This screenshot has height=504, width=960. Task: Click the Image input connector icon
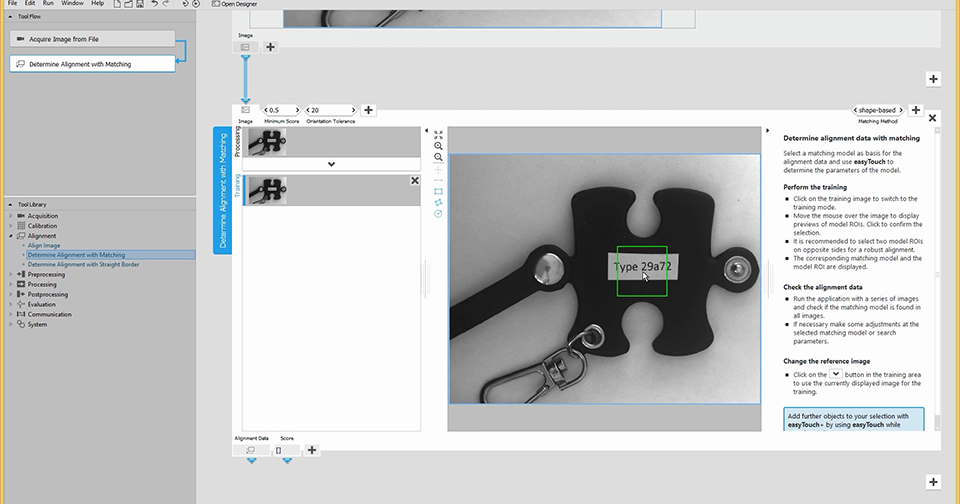coord(245,110)
